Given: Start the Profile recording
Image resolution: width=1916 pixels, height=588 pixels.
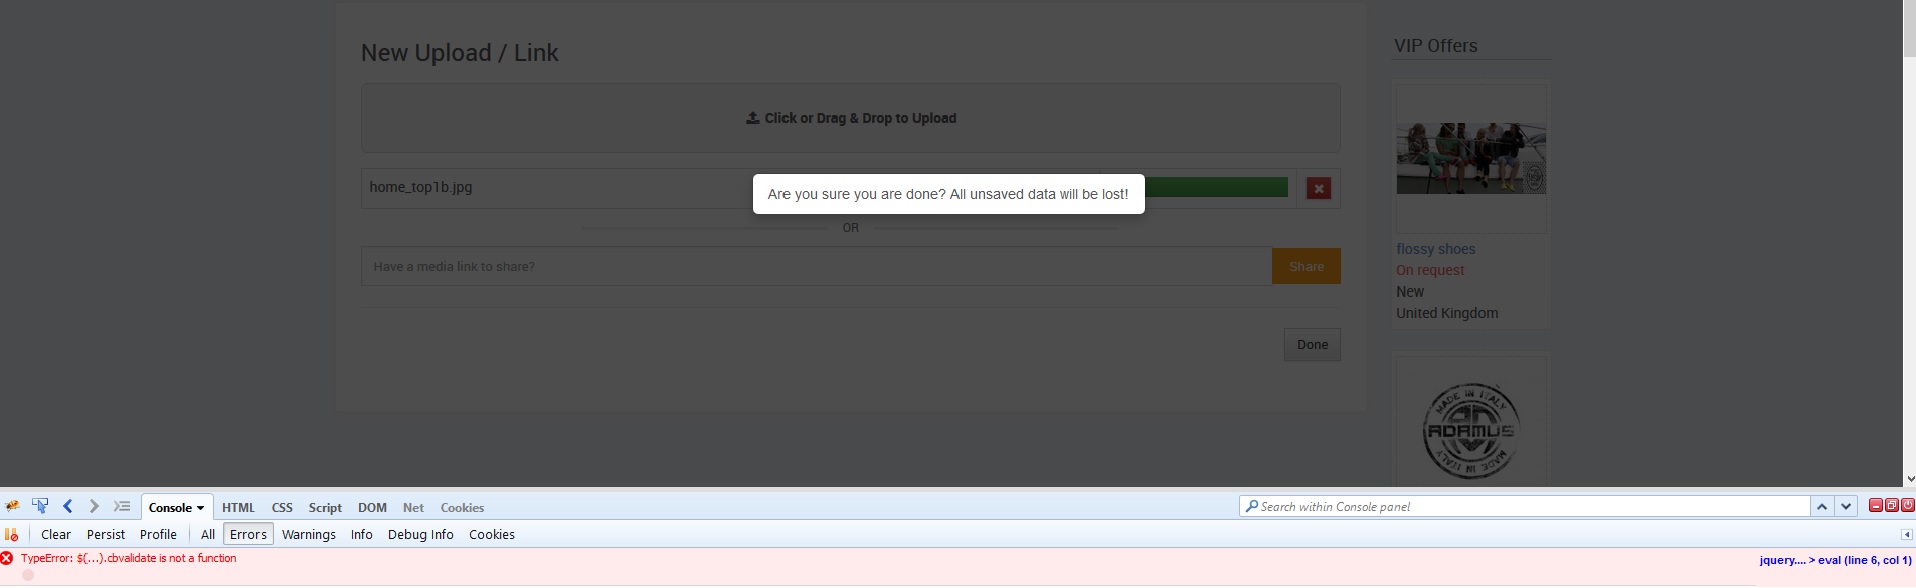Looking at the screenshot, I should (158, 535).
